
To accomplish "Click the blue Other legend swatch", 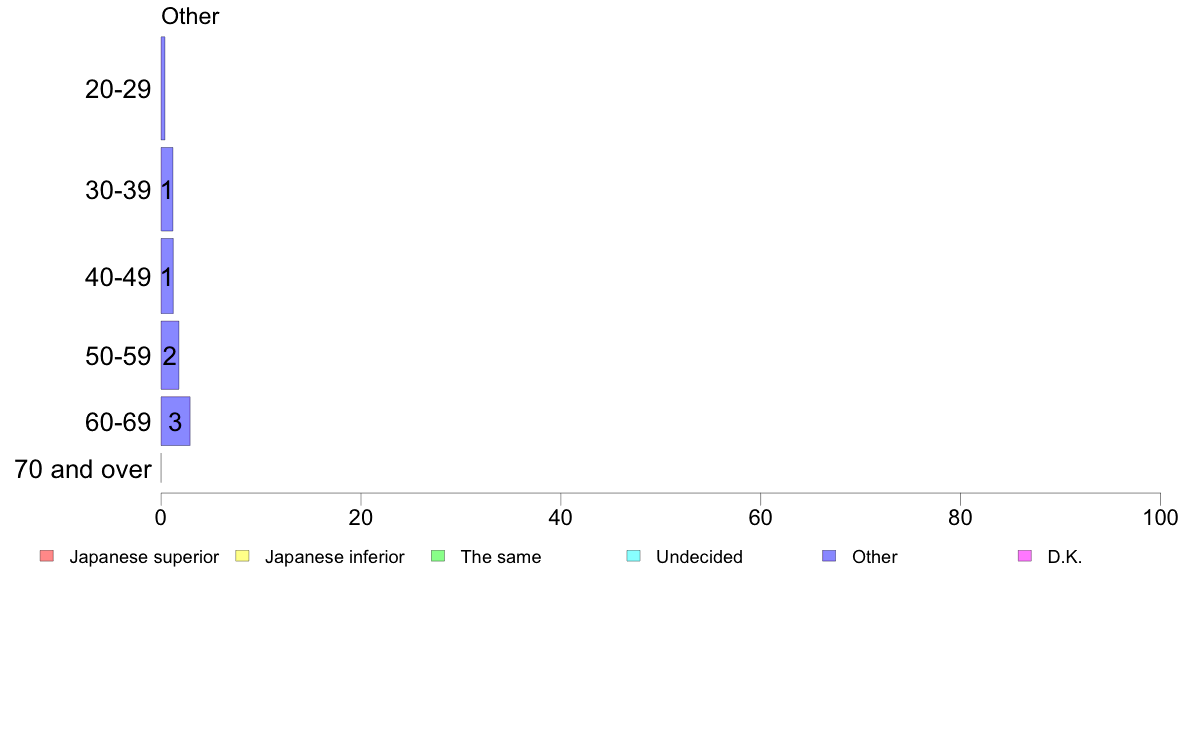I will point(830,556).
